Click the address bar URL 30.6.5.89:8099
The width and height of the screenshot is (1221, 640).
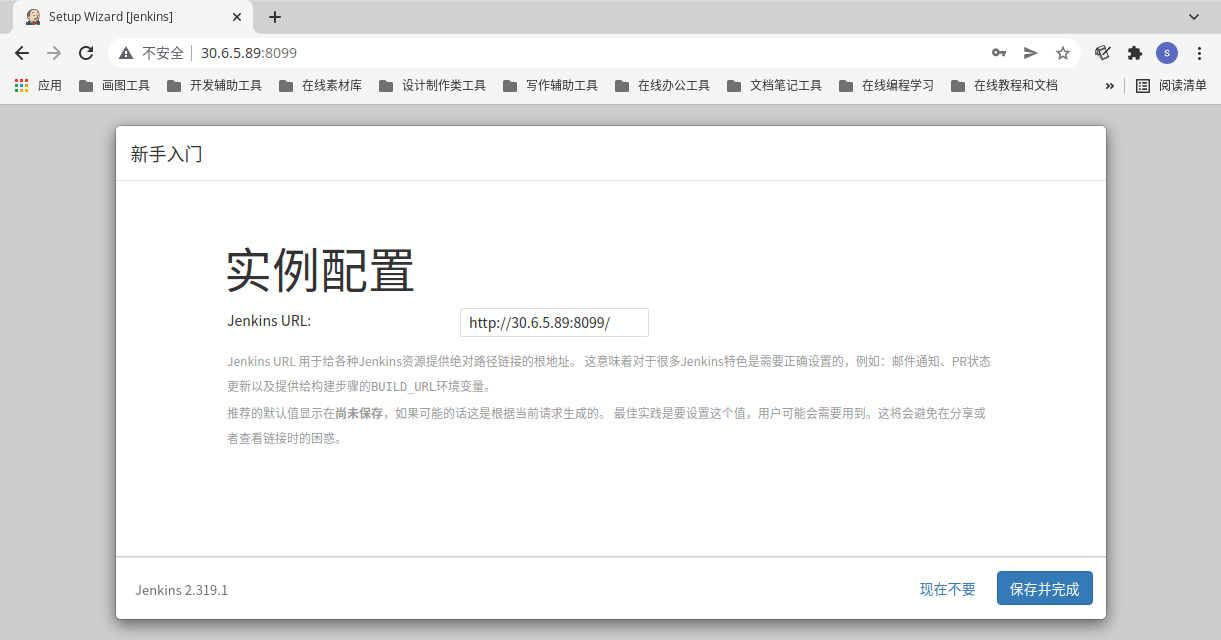click(x=249, y=53)
